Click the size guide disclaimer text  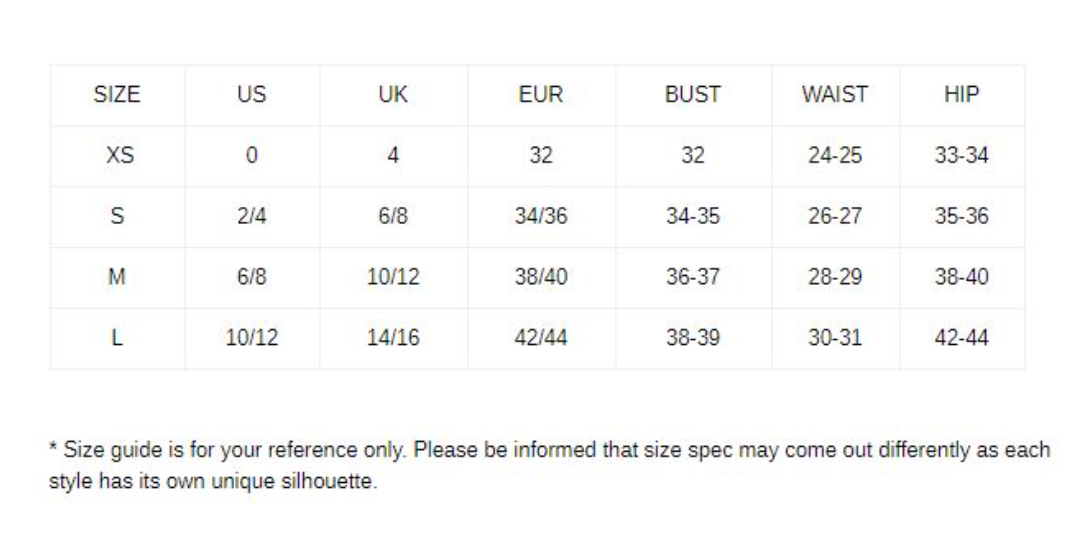pos(549,466)
